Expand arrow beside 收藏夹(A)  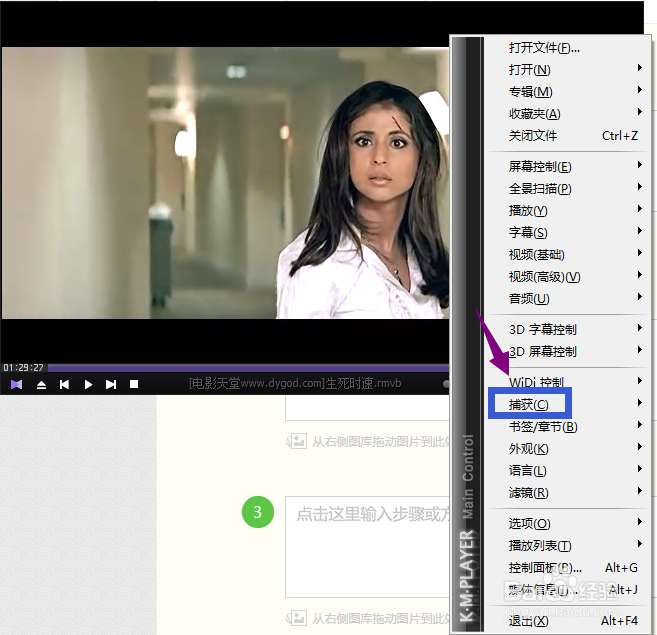(639, 111)
